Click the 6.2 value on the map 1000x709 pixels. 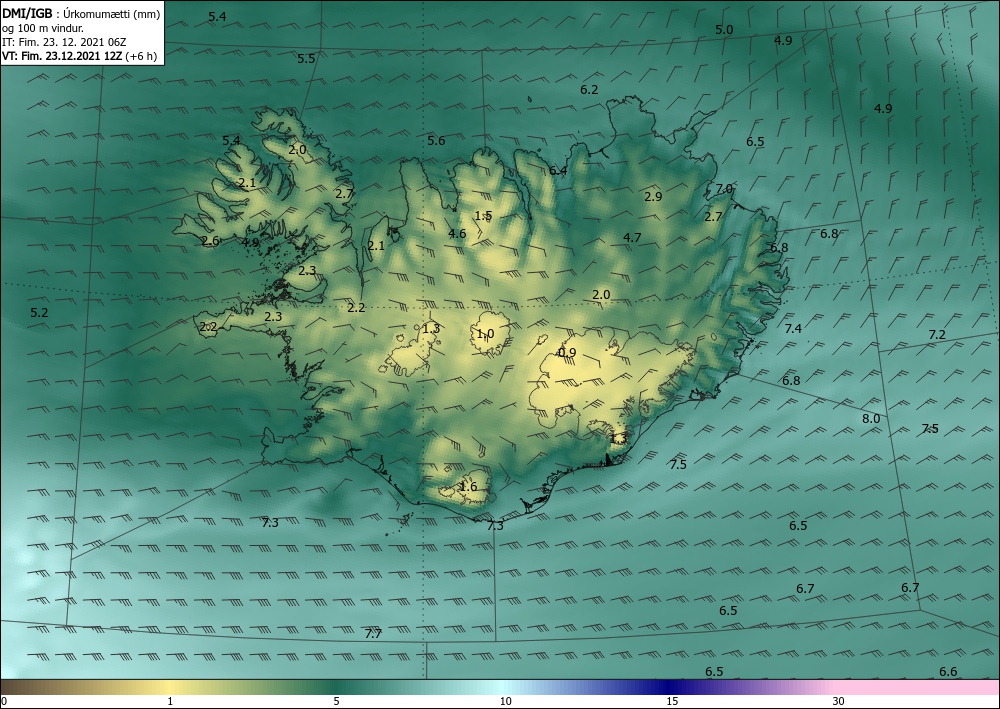589,90
